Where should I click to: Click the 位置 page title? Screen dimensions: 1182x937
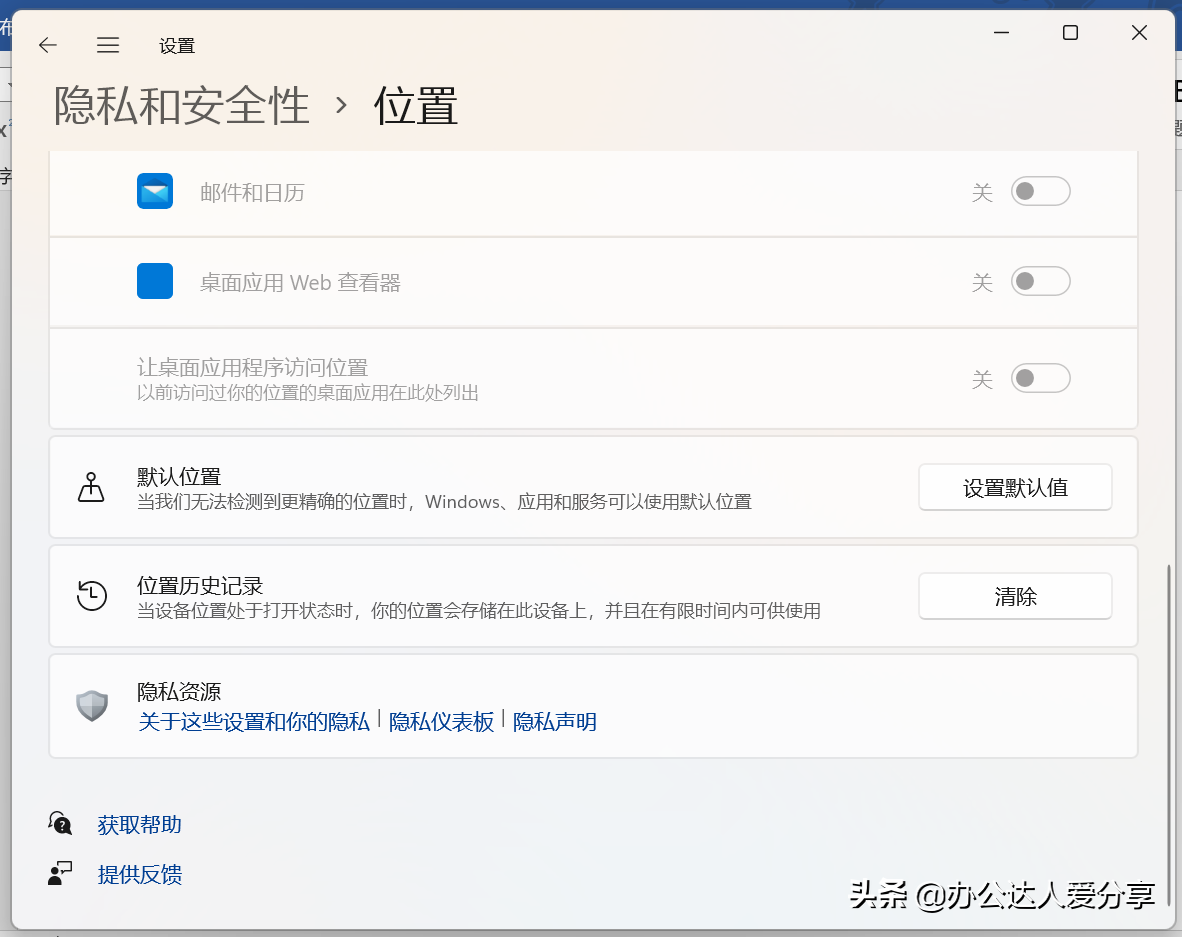point(415,105)
